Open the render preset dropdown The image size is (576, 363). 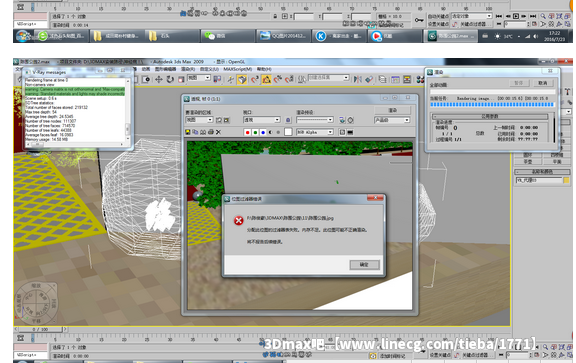pyautogui.click(x=315, y=120)
